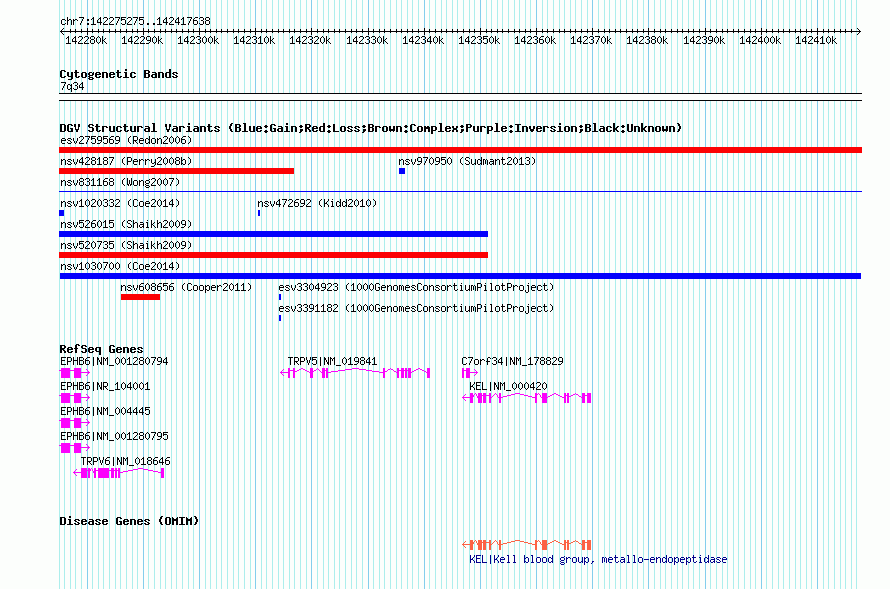
Task: Click the nsv1030700 (Coe2014) label
Action: click(120, 266)
